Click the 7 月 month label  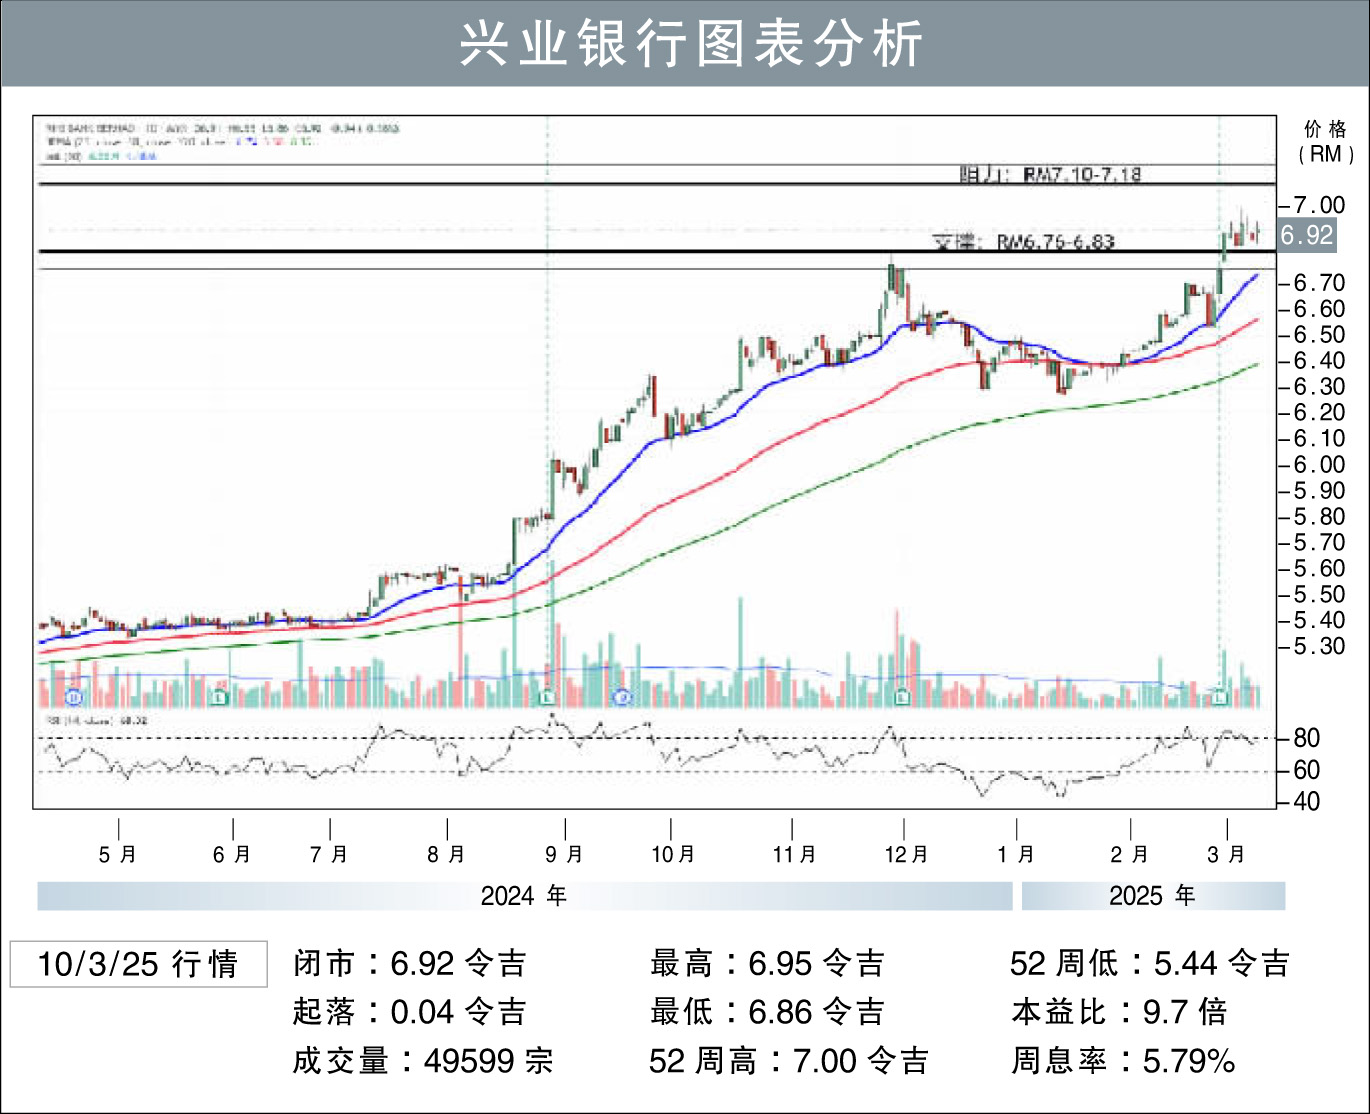click(329, 855)
